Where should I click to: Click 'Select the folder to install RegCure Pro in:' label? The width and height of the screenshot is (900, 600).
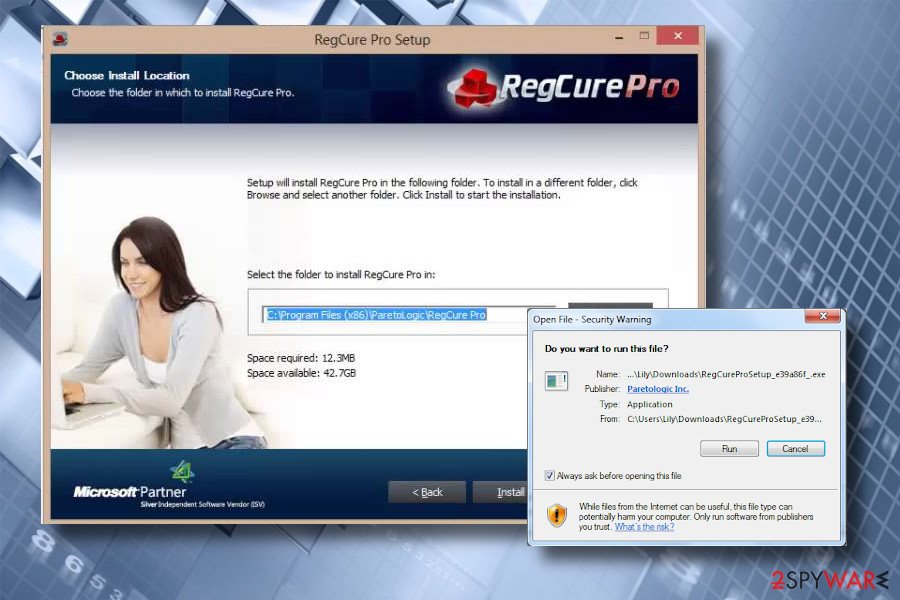pos(341,274)
